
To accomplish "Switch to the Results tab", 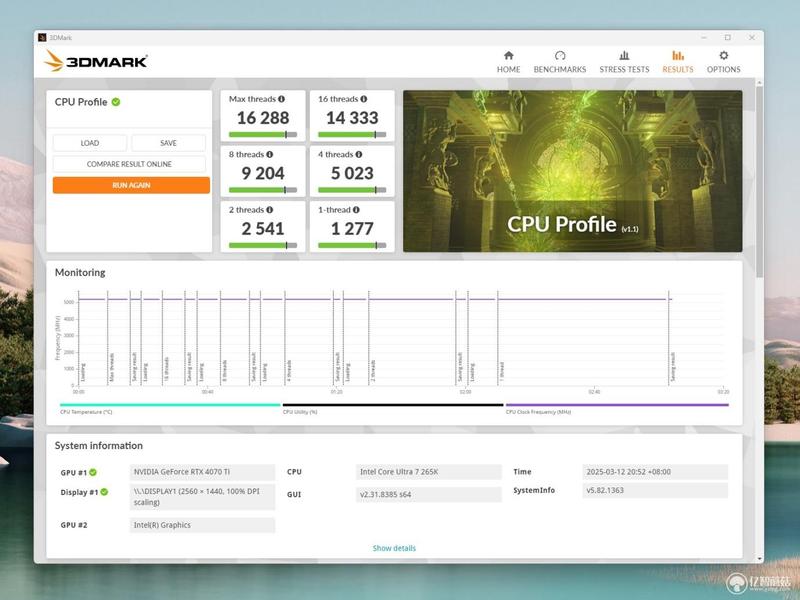I will [x=678, y=62].
